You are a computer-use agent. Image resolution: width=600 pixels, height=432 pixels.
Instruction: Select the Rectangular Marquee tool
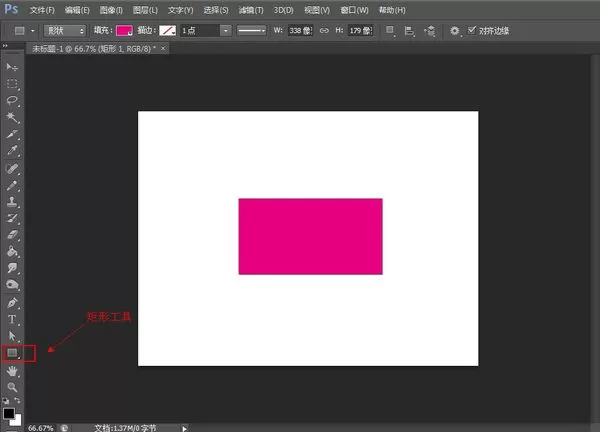12,84
